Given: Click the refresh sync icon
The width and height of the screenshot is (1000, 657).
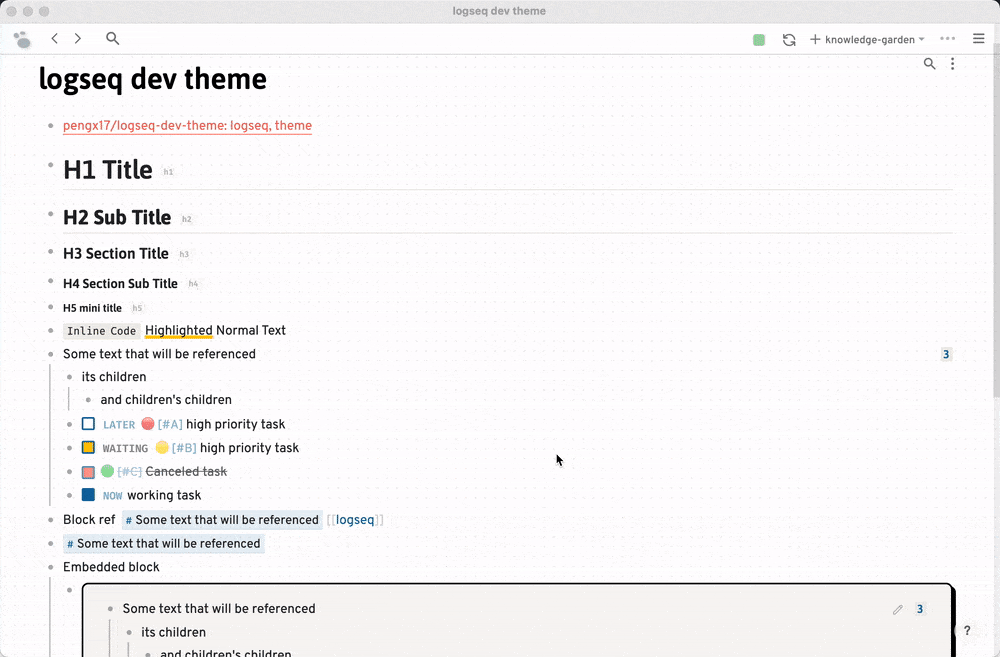Looking at the screenshot, I should click(789, 40).
